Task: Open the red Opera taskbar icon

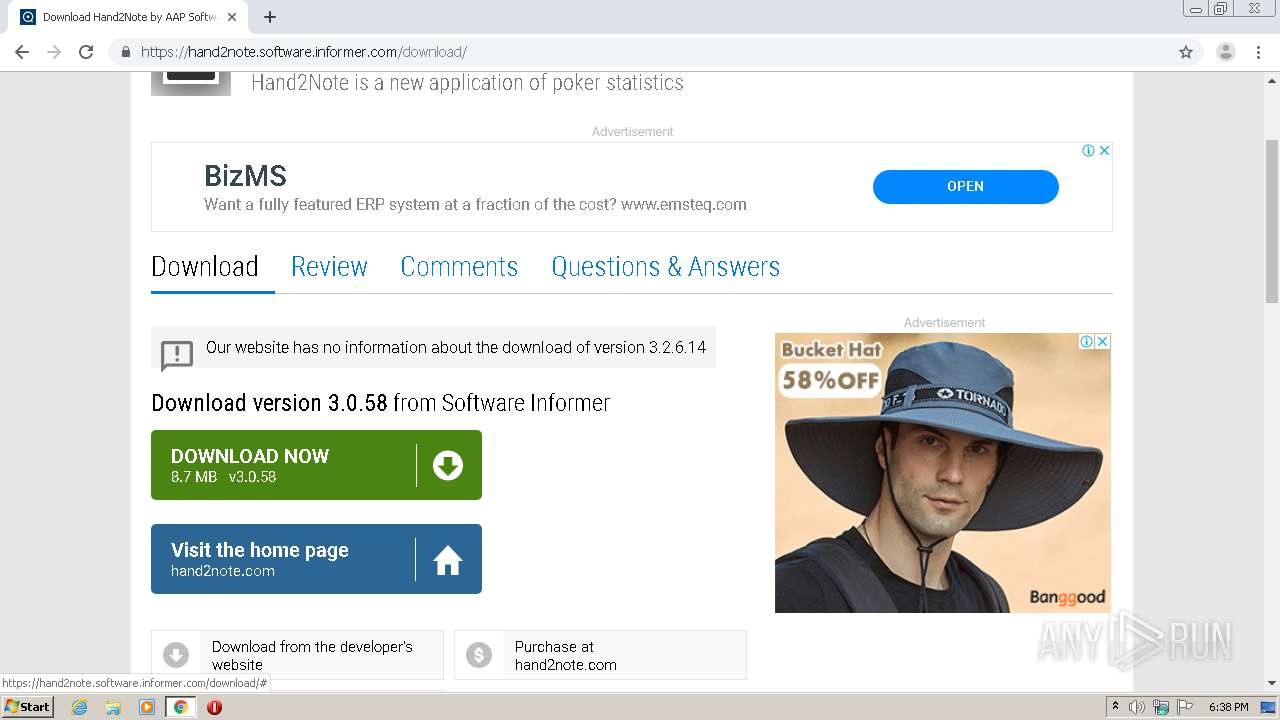Action: click(x=214, y=707)
